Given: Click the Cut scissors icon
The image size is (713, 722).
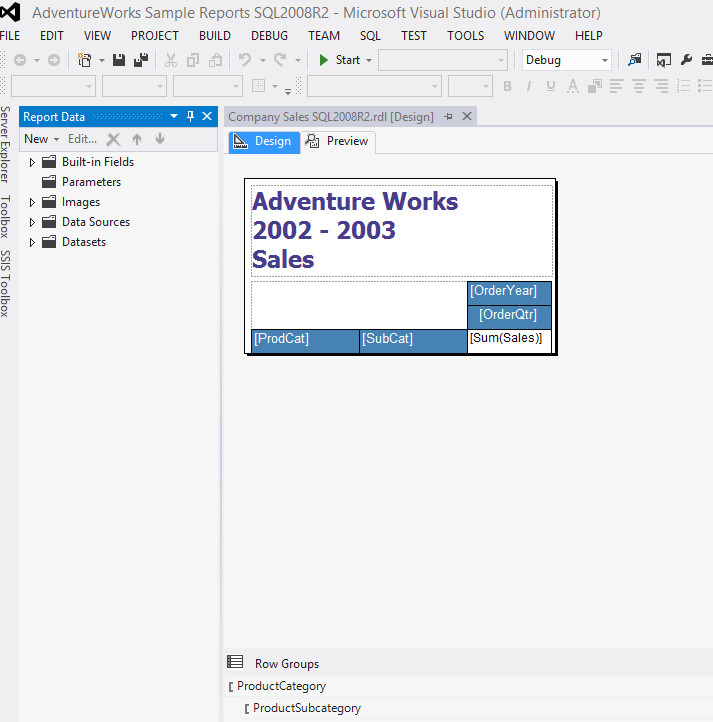Looking at the screenshot, I should click(x=171, y=60).
